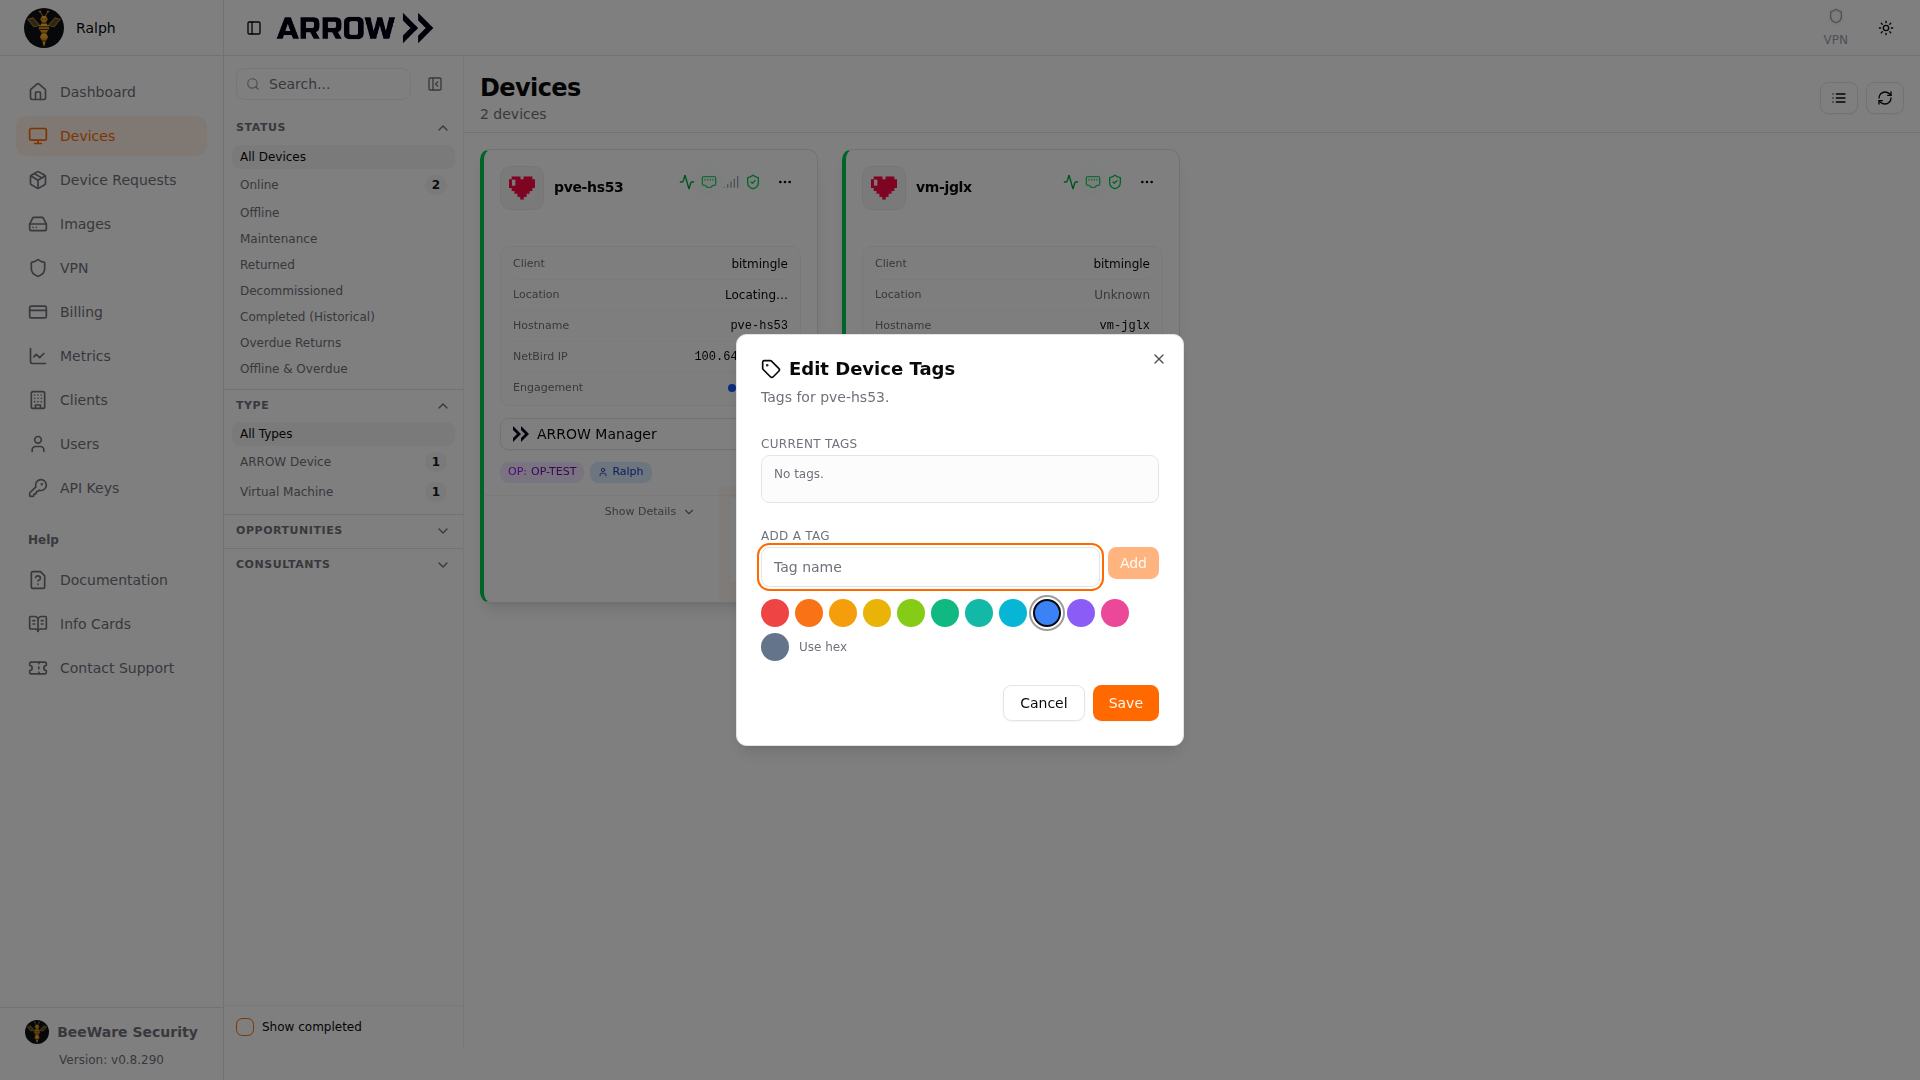Click the ARROW logo in header
This screenshot has width=1920, height=1080.
tap(355, 28)
